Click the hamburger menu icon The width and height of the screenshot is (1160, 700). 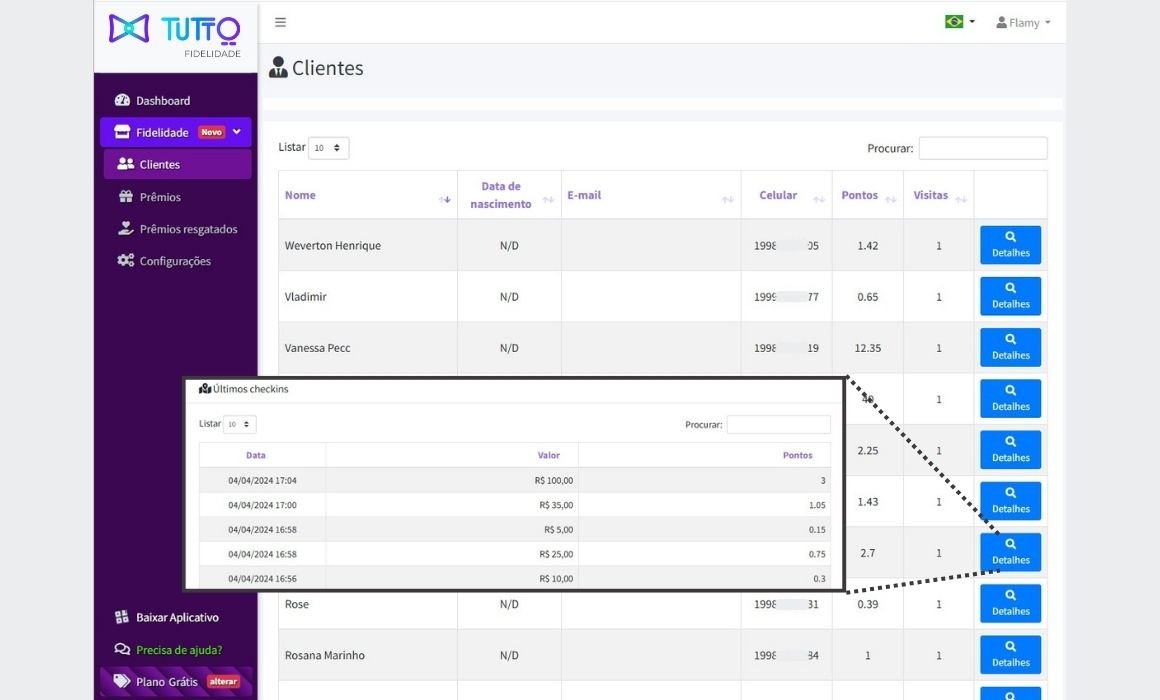(280, 22)
